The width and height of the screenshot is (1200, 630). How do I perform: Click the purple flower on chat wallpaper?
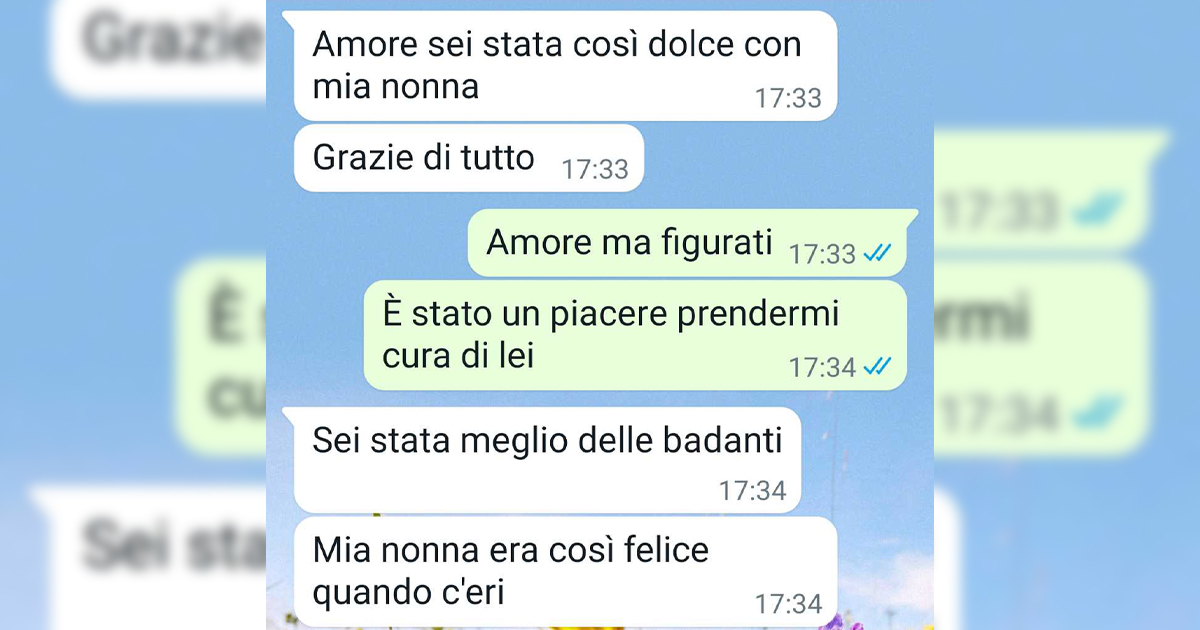833,622
